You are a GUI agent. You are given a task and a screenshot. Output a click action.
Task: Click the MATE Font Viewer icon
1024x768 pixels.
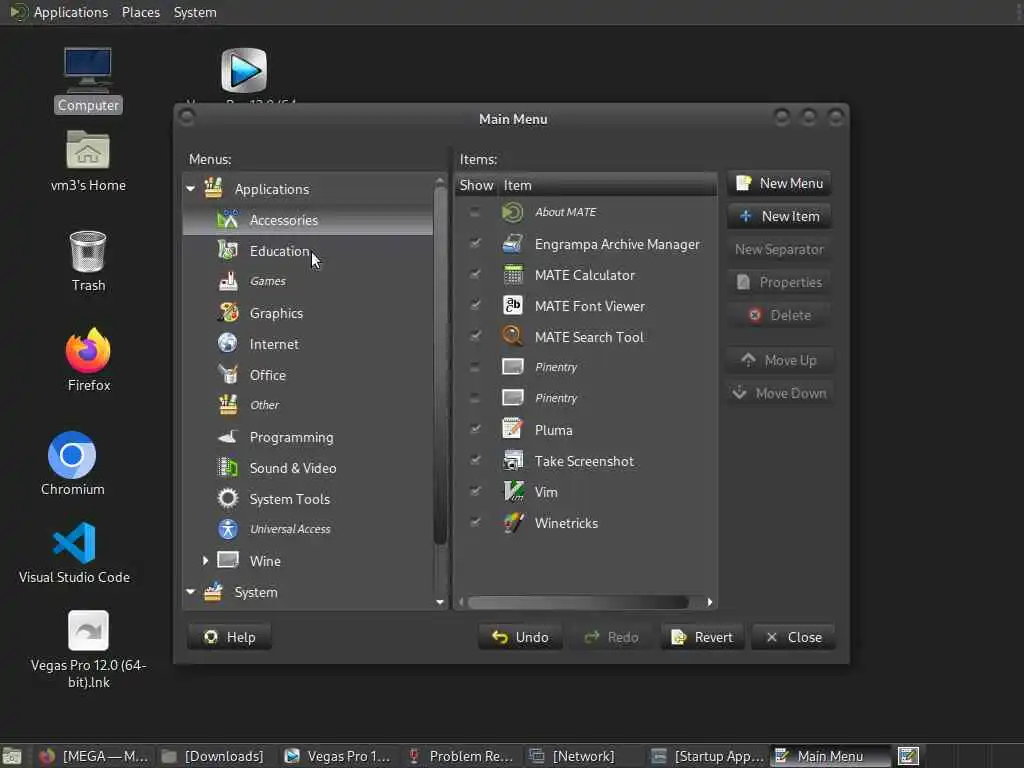pyautogui.click(x=513, y=306)
